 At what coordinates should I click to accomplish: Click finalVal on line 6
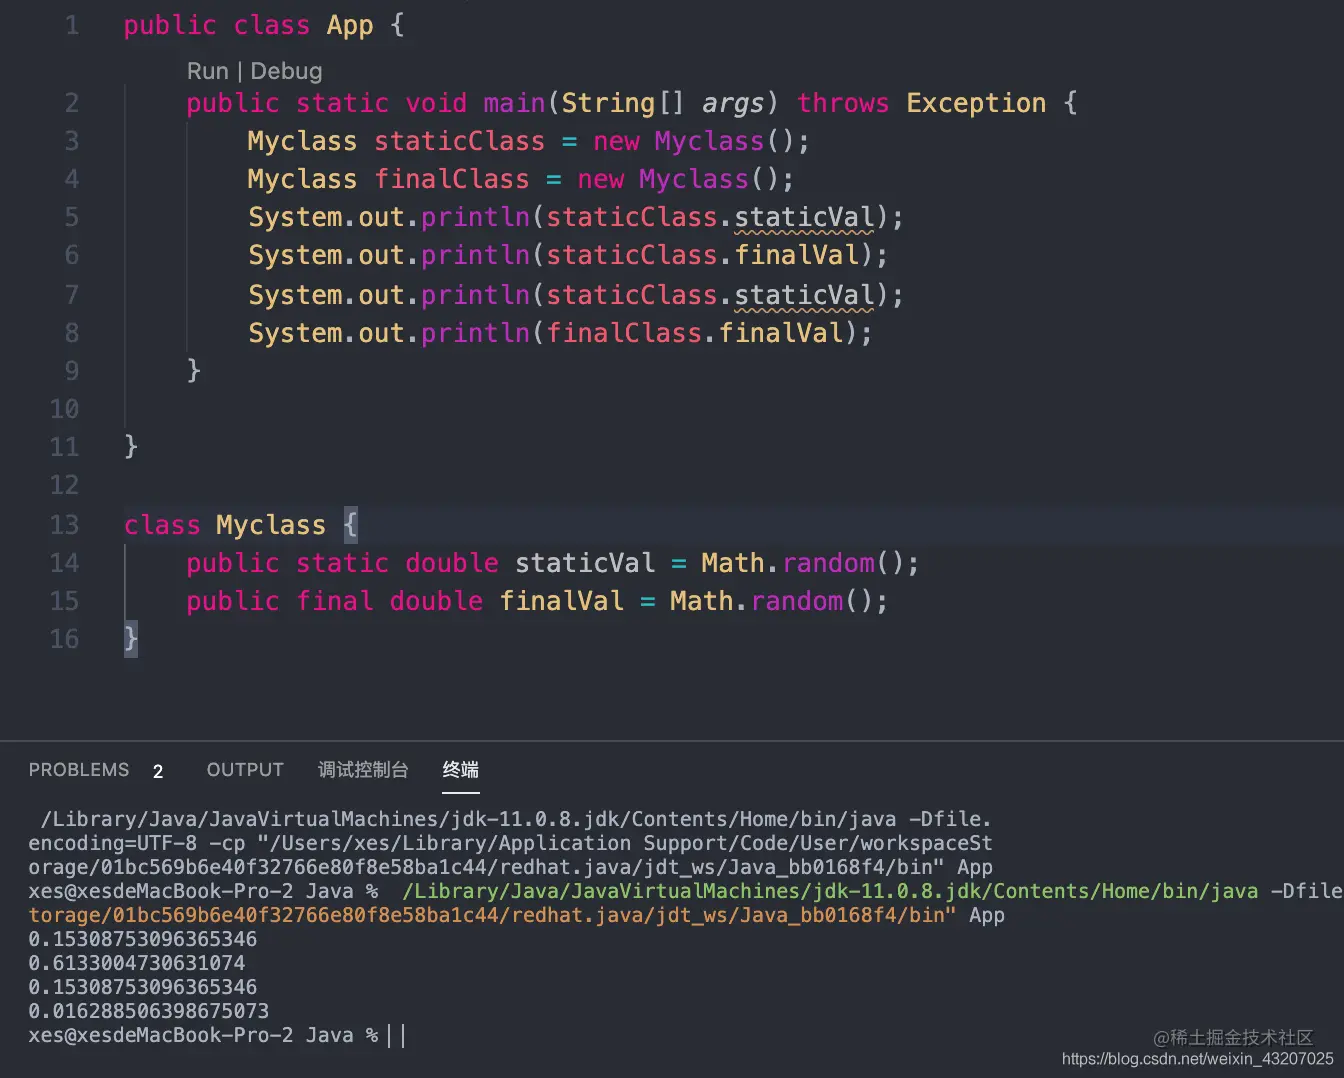coord(797,256)
